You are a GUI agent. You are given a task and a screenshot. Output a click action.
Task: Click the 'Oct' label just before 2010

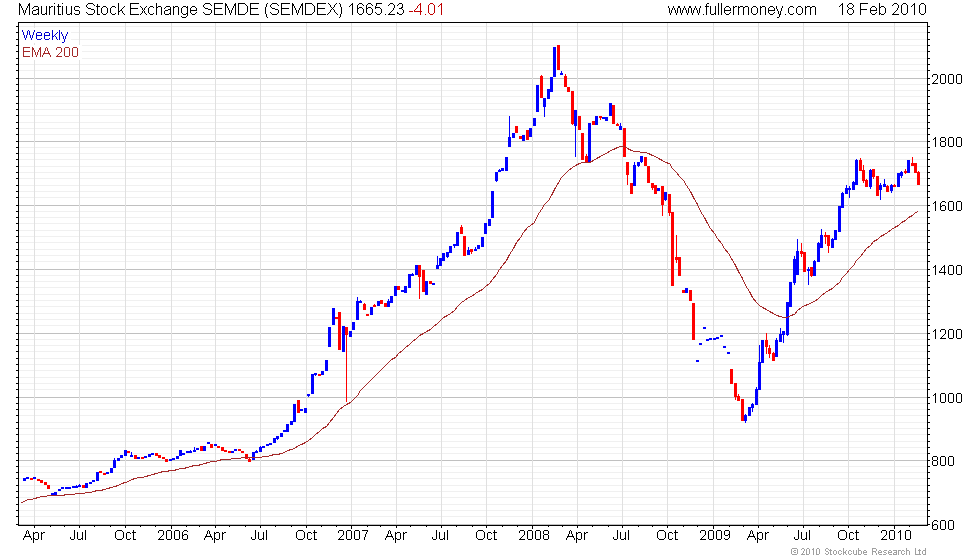pyautogui.click(x=848, y=536)
